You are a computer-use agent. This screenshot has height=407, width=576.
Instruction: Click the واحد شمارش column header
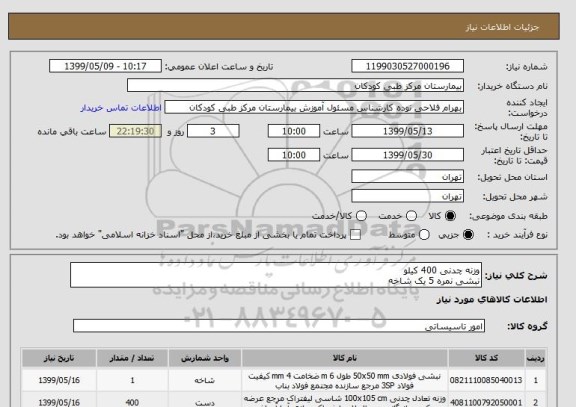(205, 358)
